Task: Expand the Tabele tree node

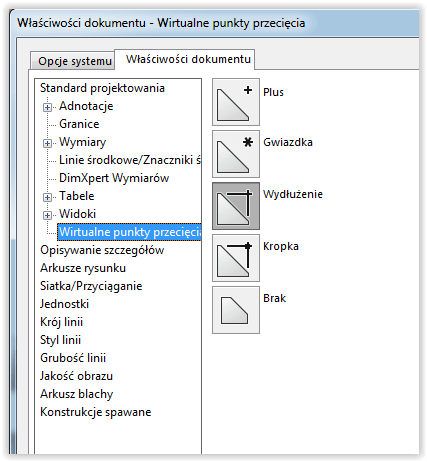Action: point(47,197)
